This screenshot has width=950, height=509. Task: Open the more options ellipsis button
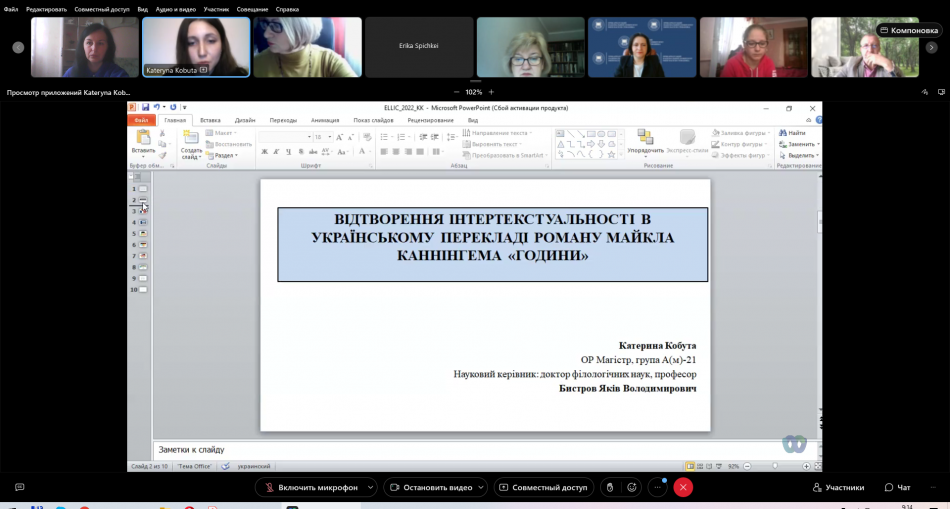(657, 487)
